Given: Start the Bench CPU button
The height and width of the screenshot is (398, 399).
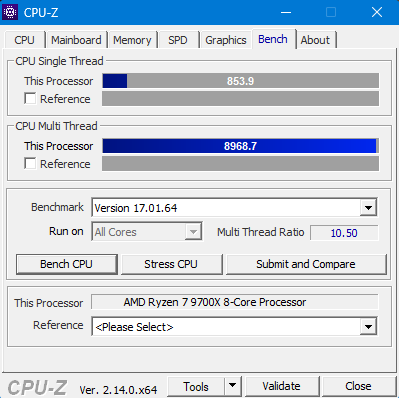Looking at the screenshot, I should [67, 264].
